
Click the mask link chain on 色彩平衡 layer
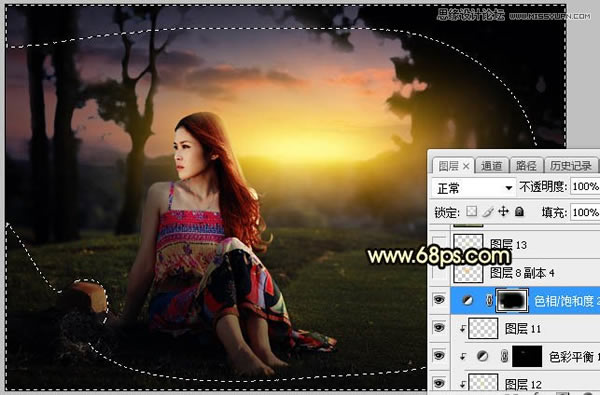coord(504,356)
